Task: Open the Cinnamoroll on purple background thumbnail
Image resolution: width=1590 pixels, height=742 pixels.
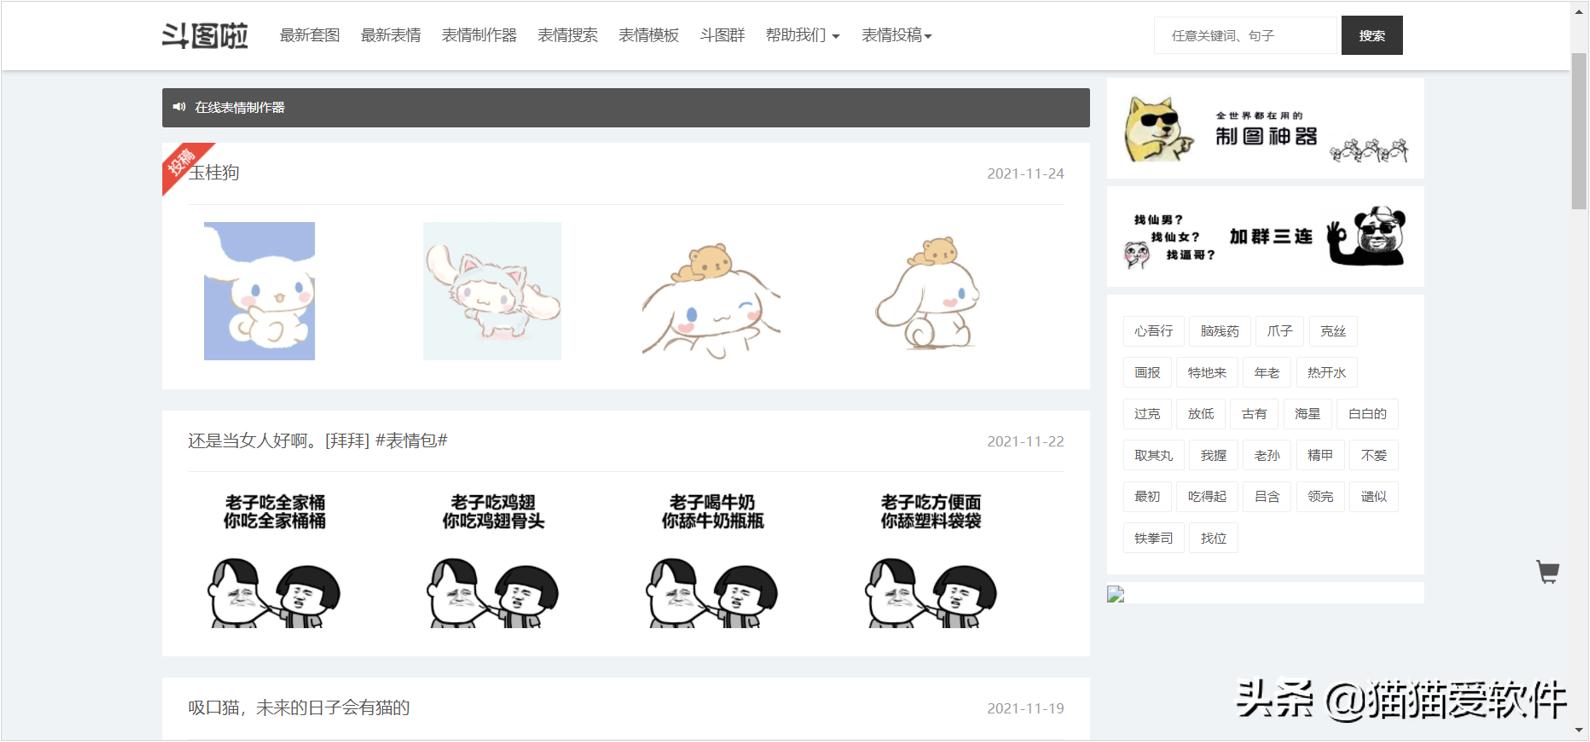Action: [259, 291]
